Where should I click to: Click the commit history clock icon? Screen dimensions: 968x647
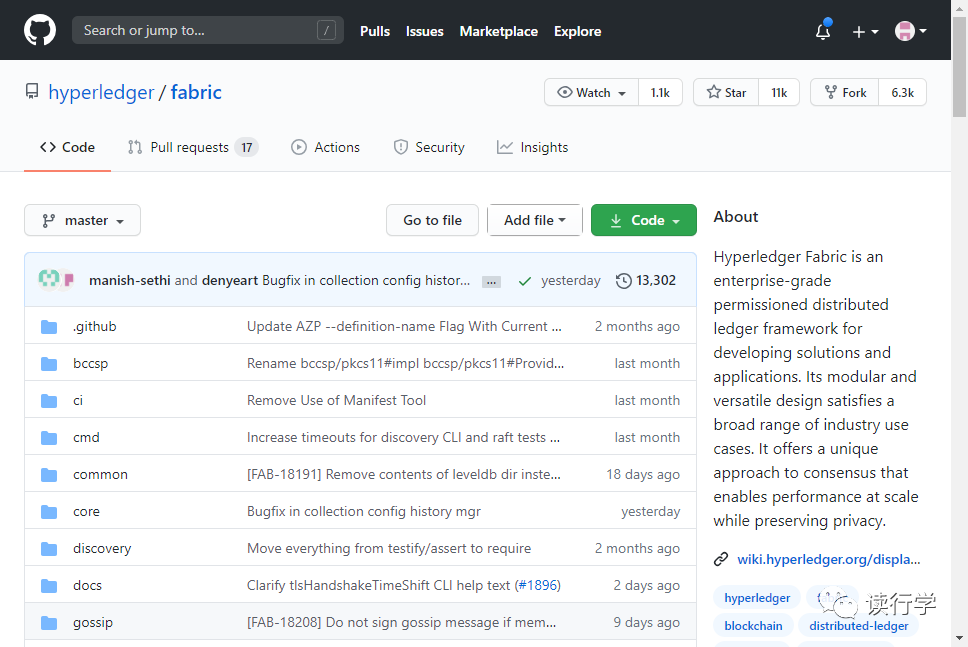pos(624,281)
